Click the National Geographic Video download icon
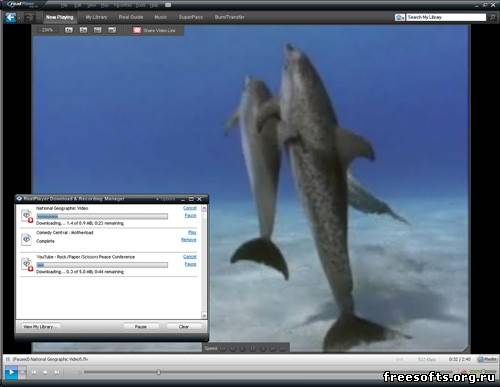The width and height of the screenshot is (500, 387). click(27, 216)
